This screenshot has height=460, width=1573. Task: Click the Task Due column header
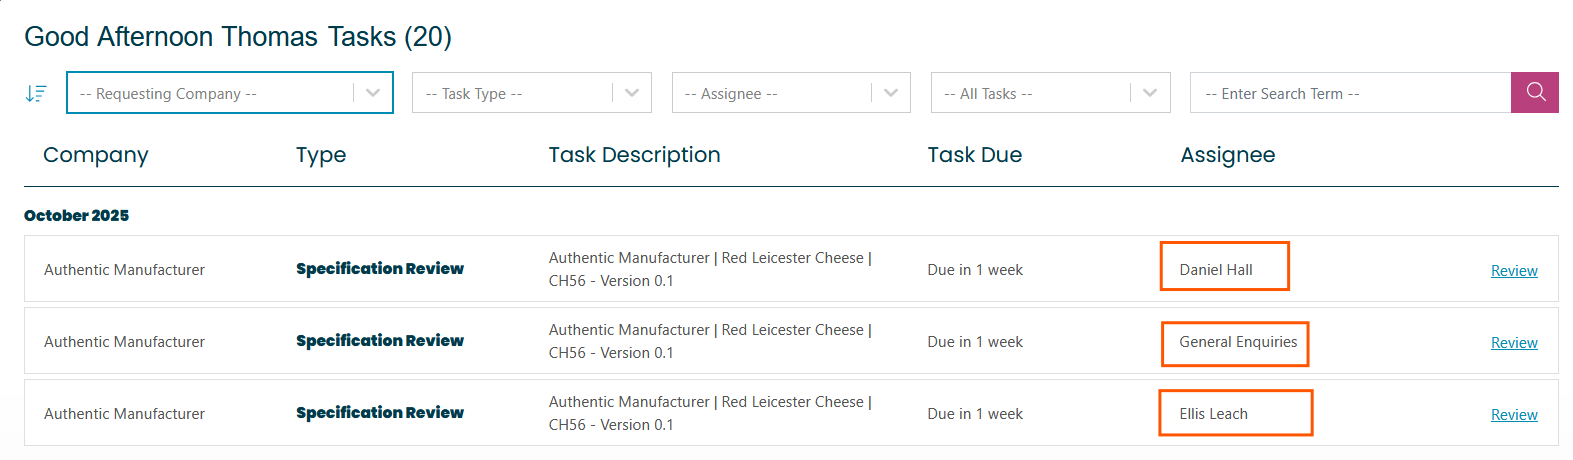pyautogui.click(x=974, y=155)
